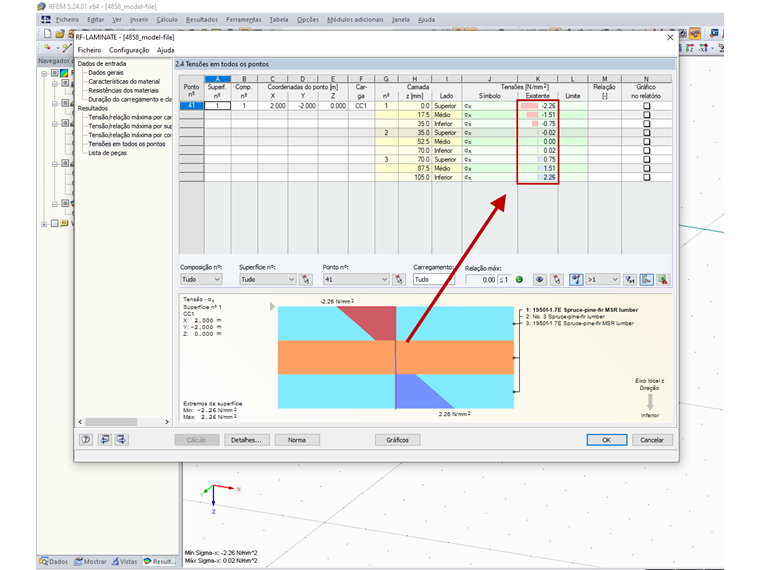
Task: Open Módulos adicionais menu in RFEM
Action: [x=355, y=20]
